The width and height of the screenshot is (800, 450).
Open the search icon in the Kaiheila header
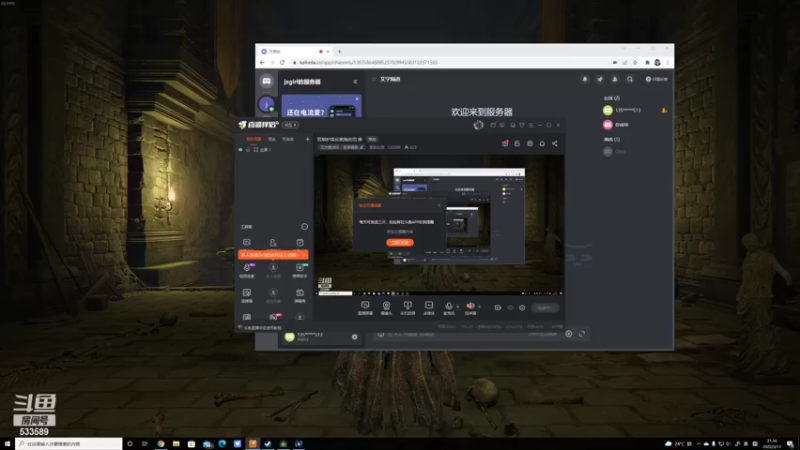click(630, 79)
